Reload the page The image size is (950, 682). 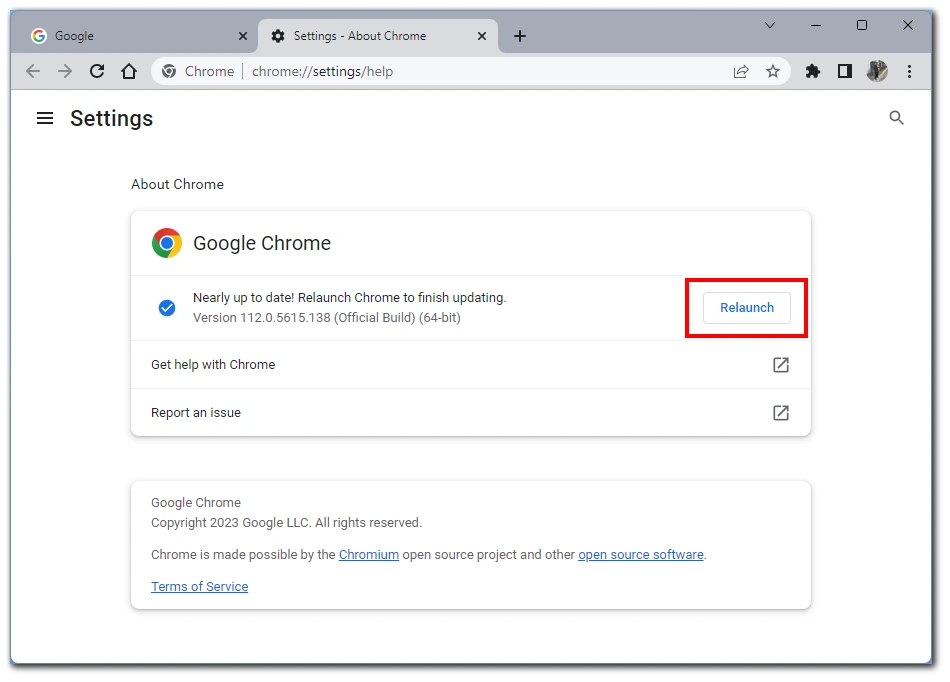(x=97, y=71)
